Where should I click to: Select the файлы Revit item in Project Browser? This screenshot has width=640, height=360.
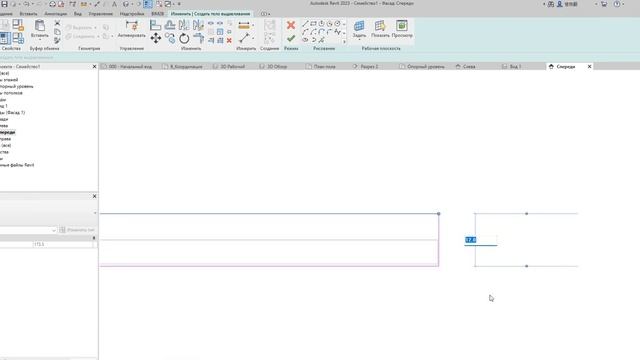tap(17, 165)
